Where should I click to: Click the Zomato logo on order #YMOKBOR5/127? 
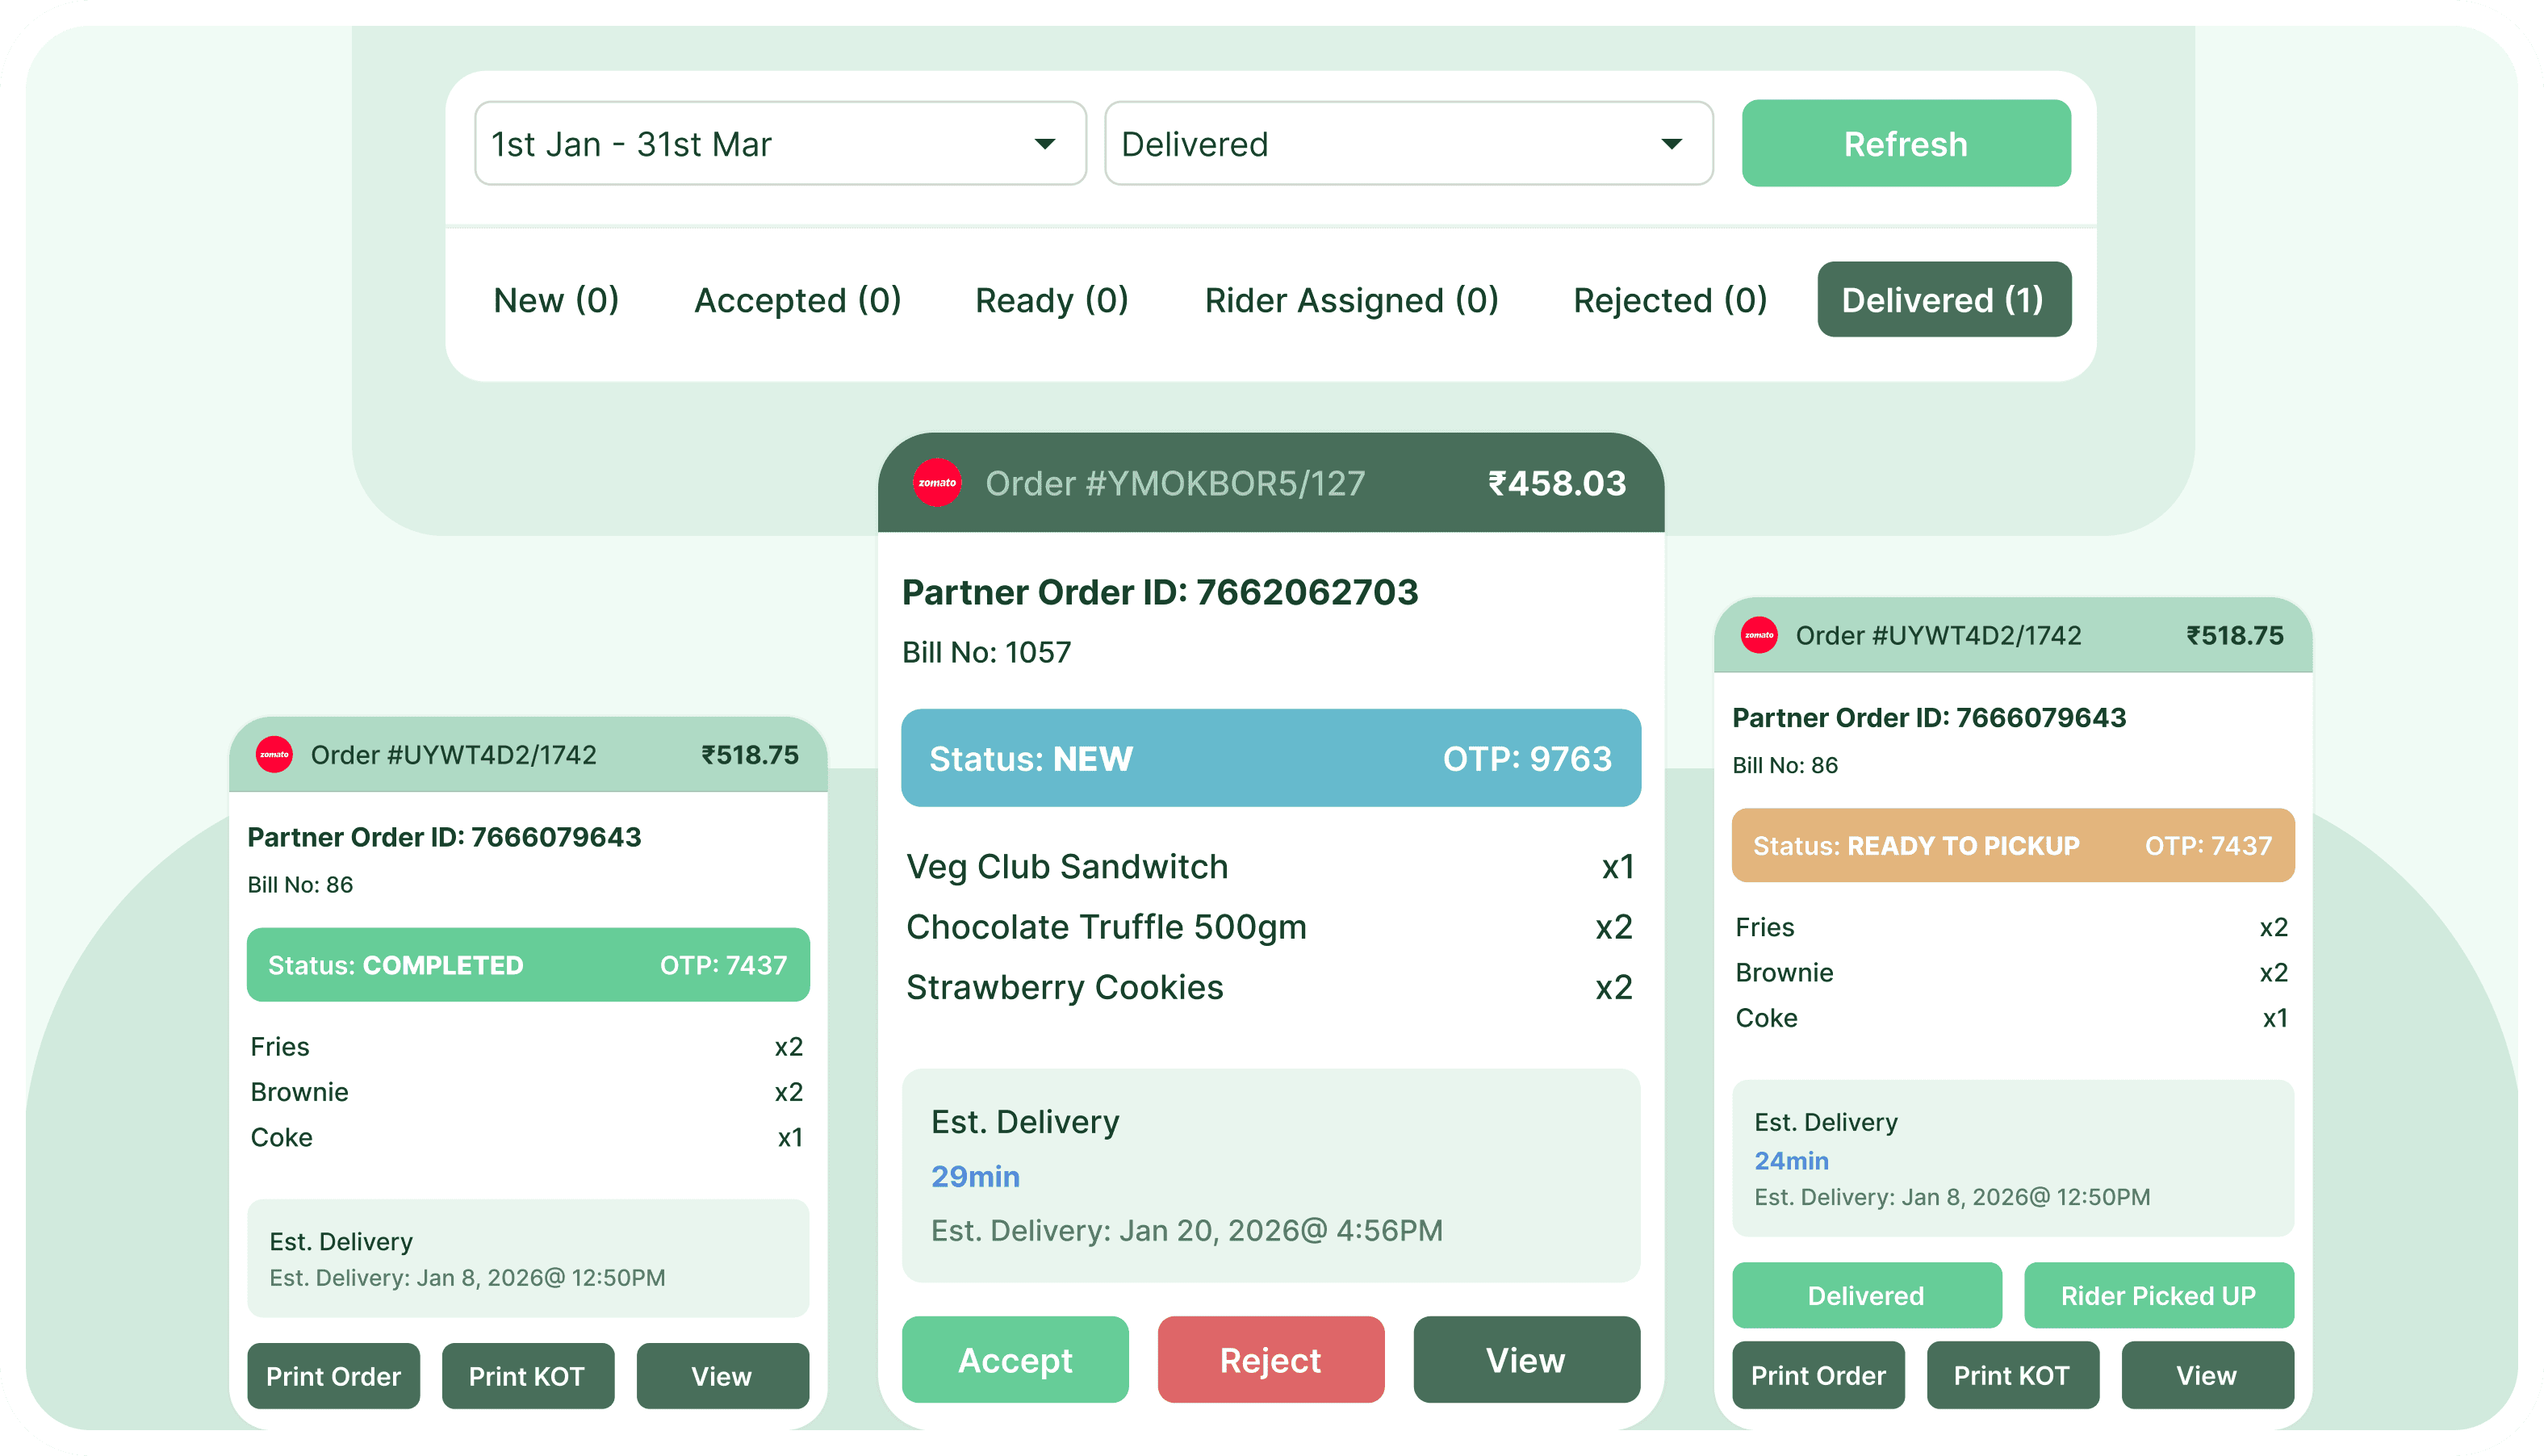(937, 483)
